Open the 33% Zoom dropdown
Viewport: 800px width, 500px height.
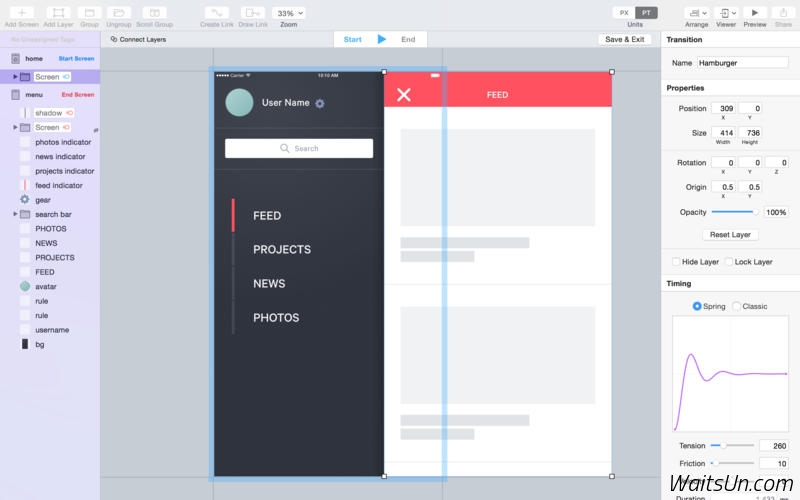[289, 13]
